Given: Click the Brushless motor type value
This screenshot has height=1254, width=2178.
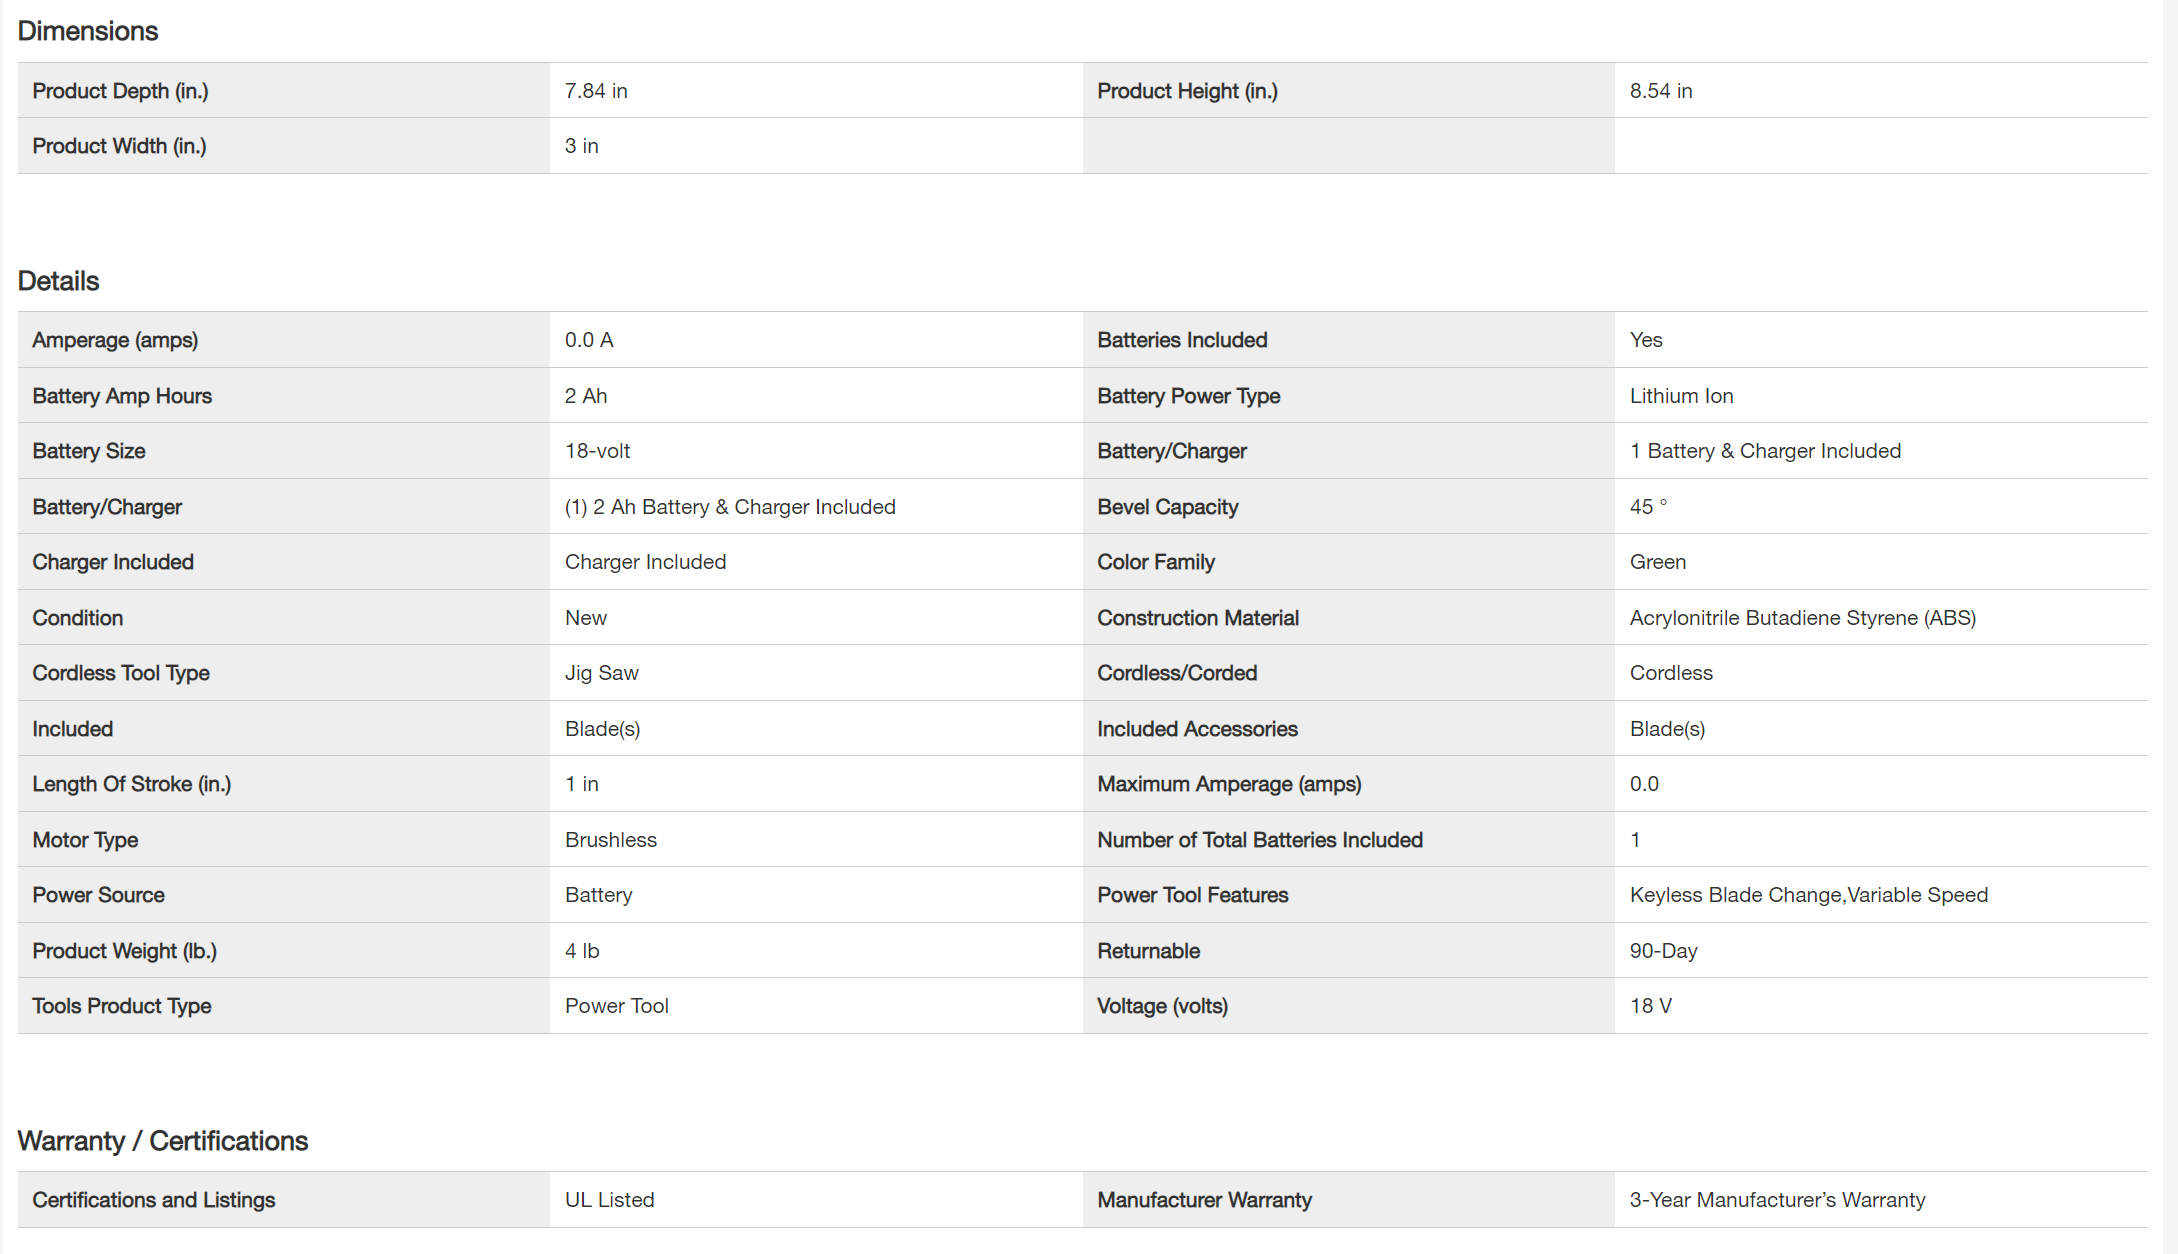Looking at the screenshot, I should 610,840.
